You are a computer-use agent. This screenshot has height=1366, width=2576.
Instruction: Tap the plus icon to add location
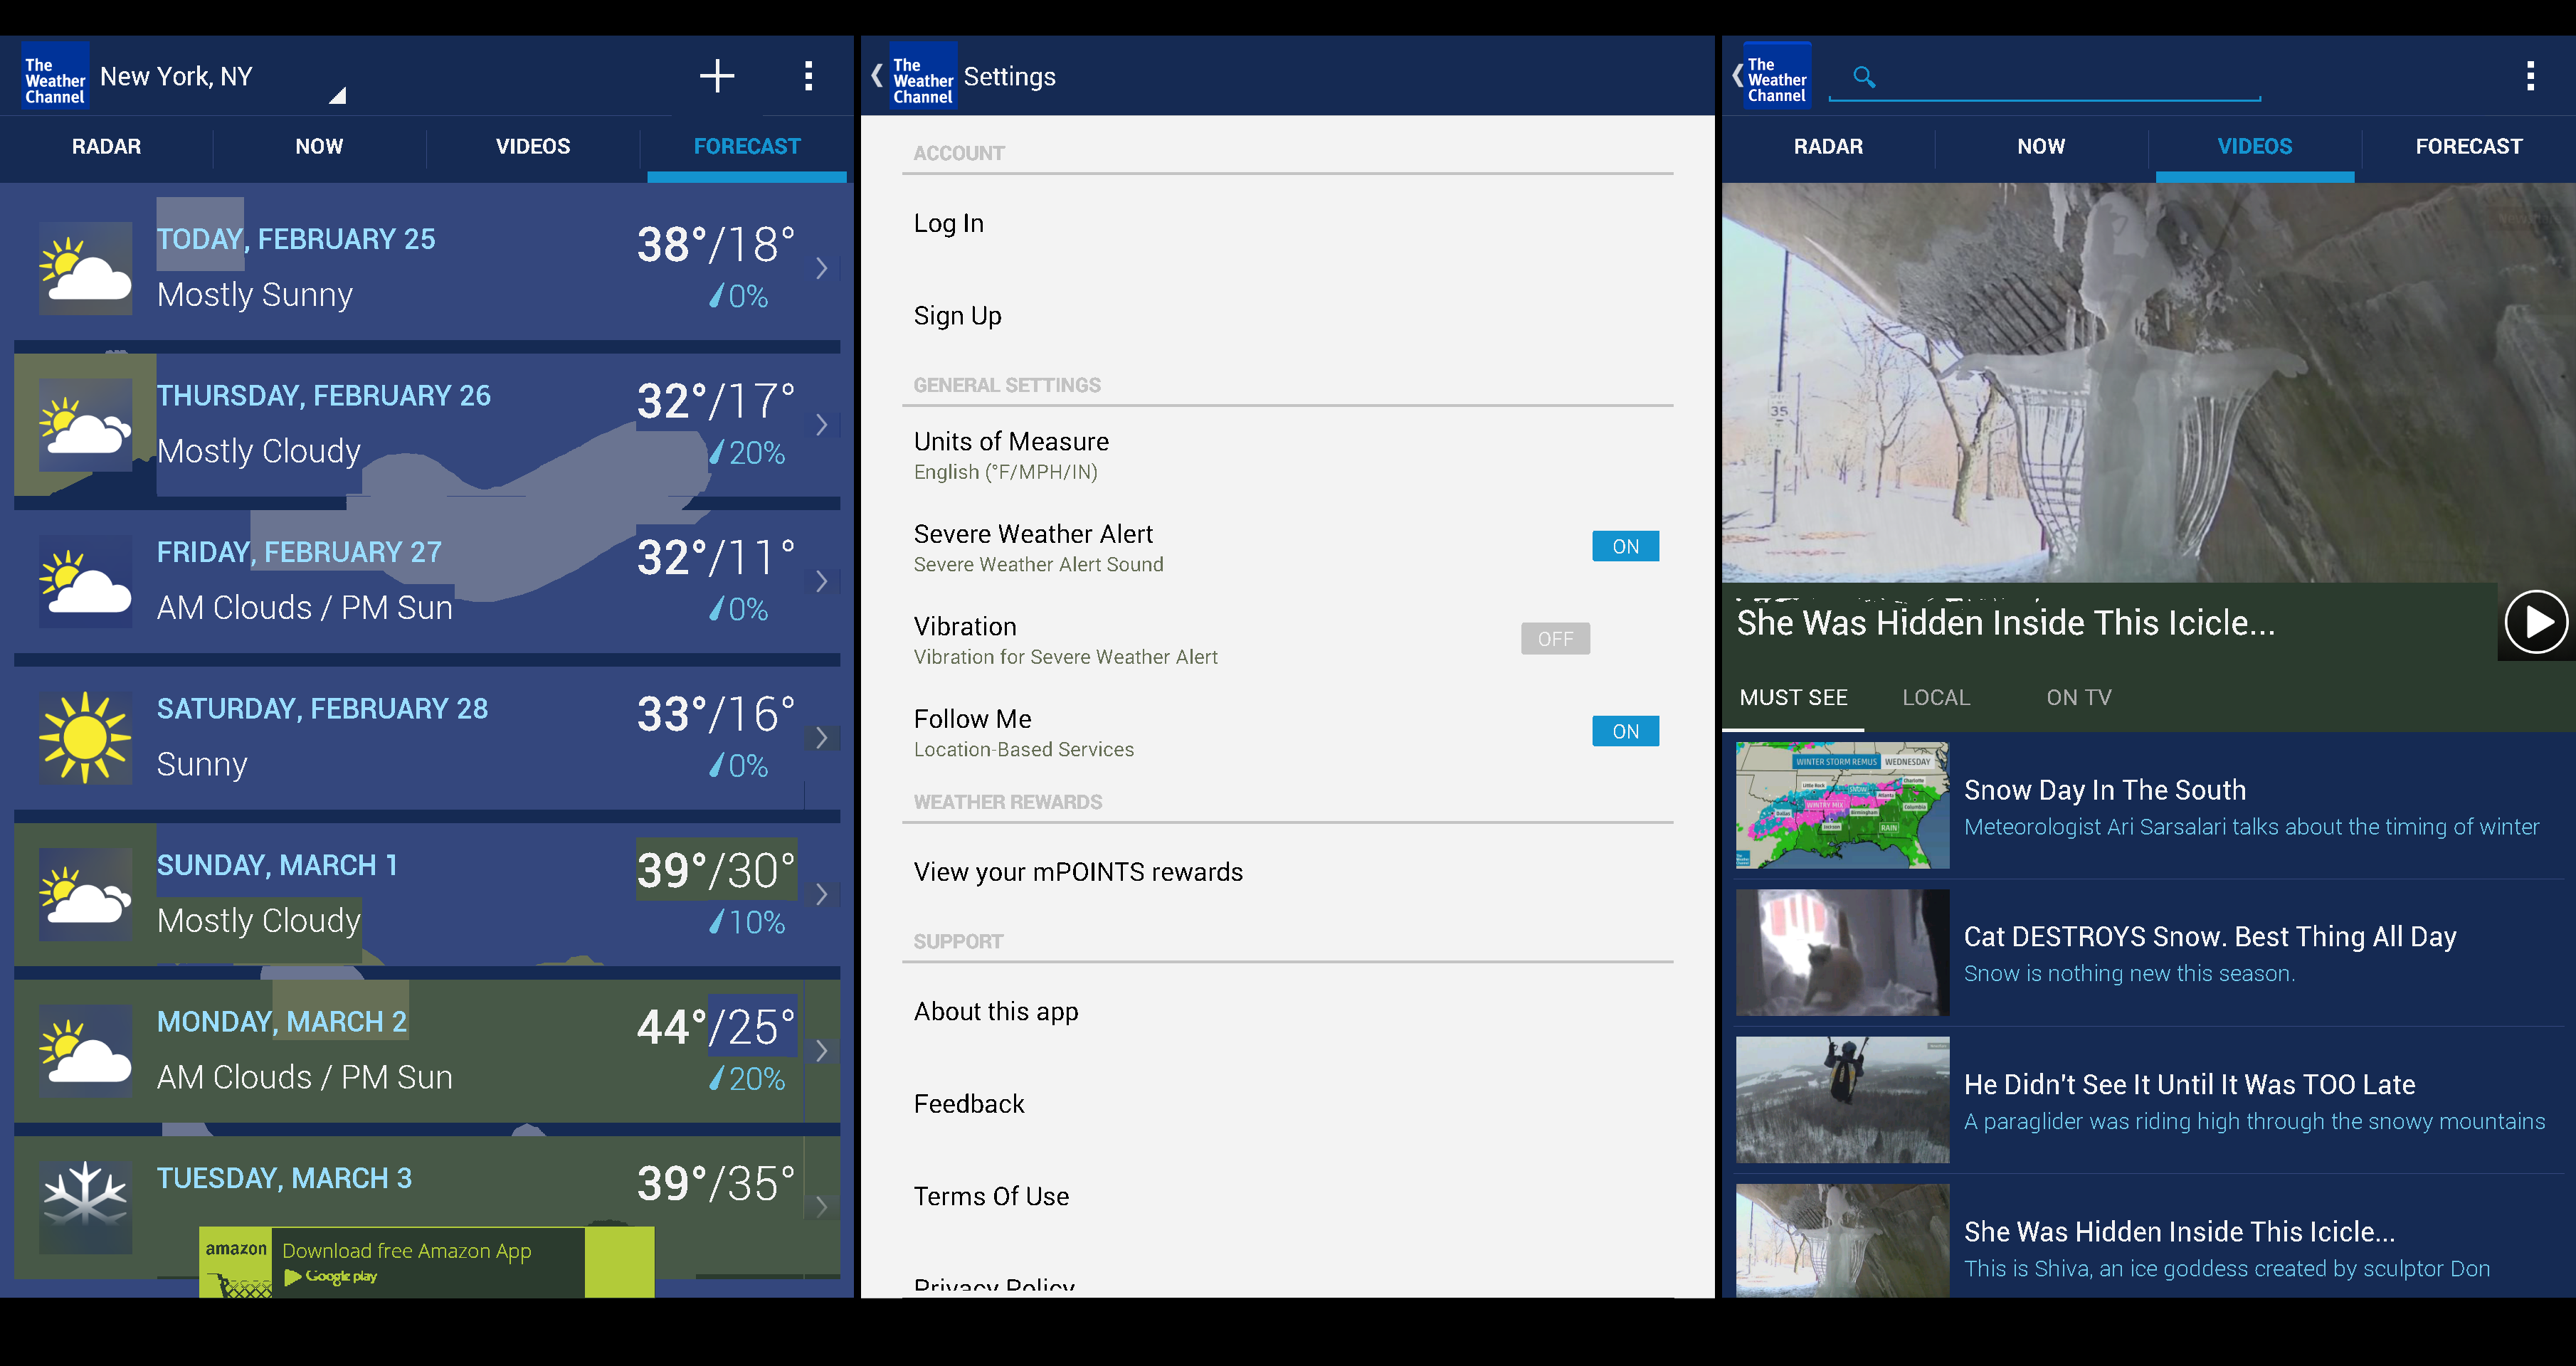(x=716, y=76)
